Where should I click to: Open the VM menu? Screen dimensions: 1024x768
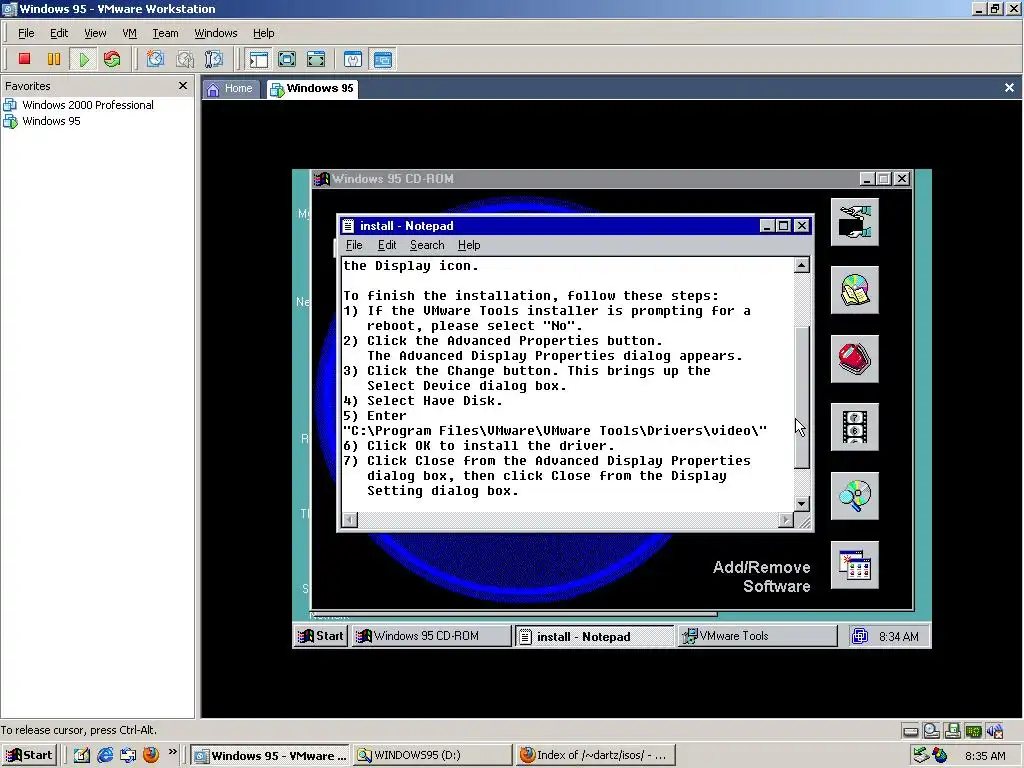[129, 33]
